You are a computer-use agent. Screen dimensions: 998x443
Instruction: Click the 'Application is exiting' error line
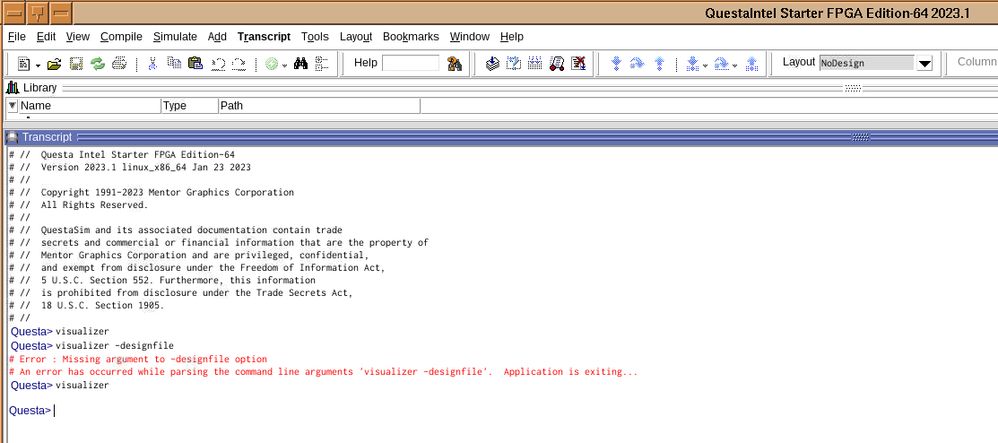323,372
